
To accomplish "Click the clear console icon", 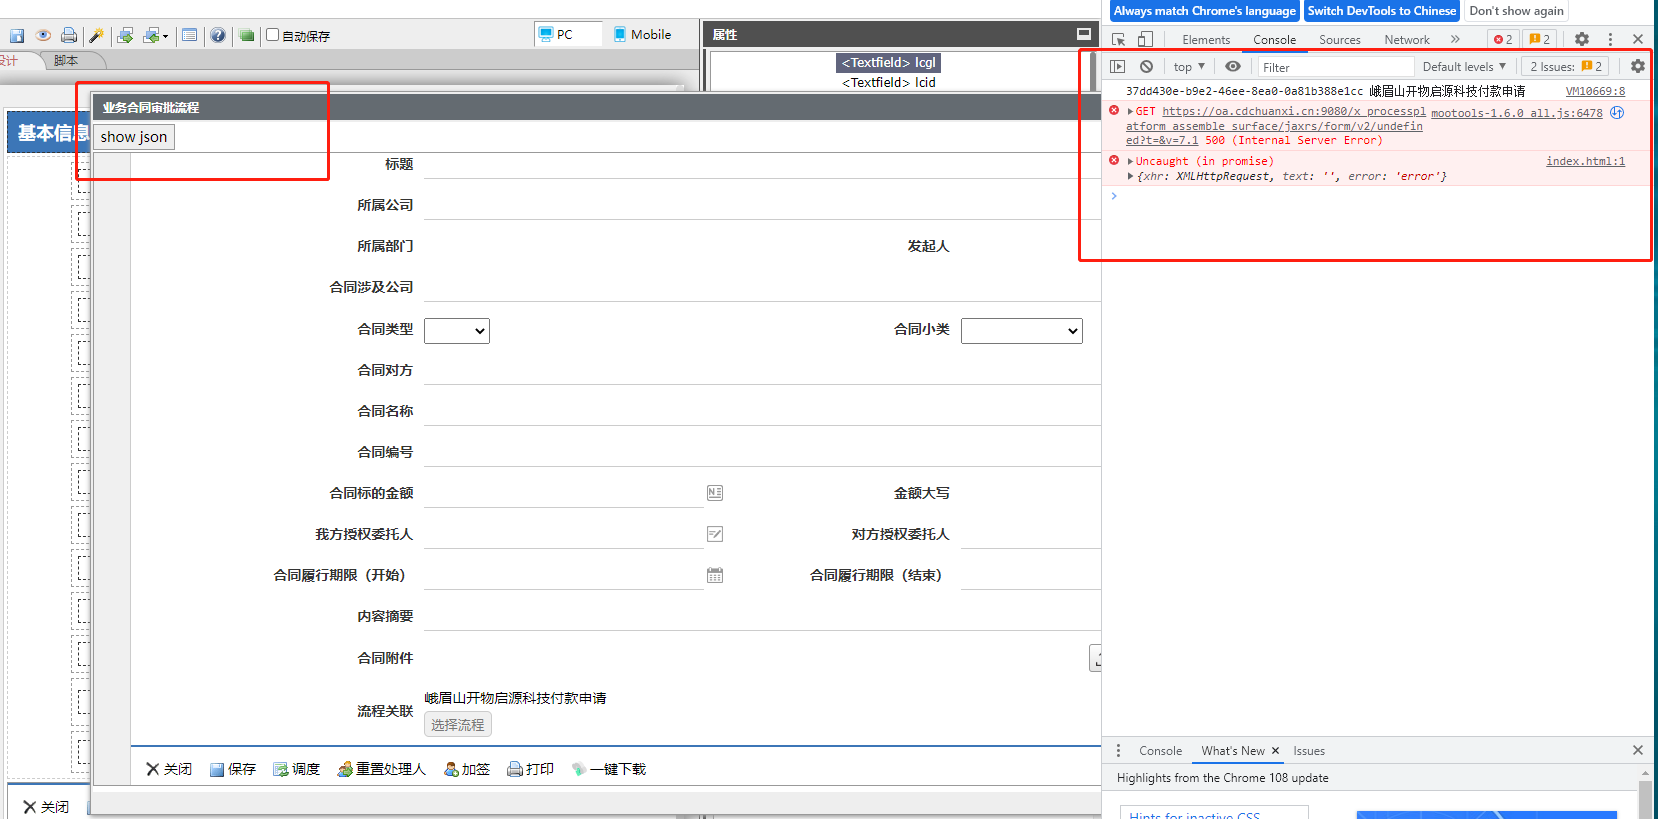I will [x=1146, y=67].
